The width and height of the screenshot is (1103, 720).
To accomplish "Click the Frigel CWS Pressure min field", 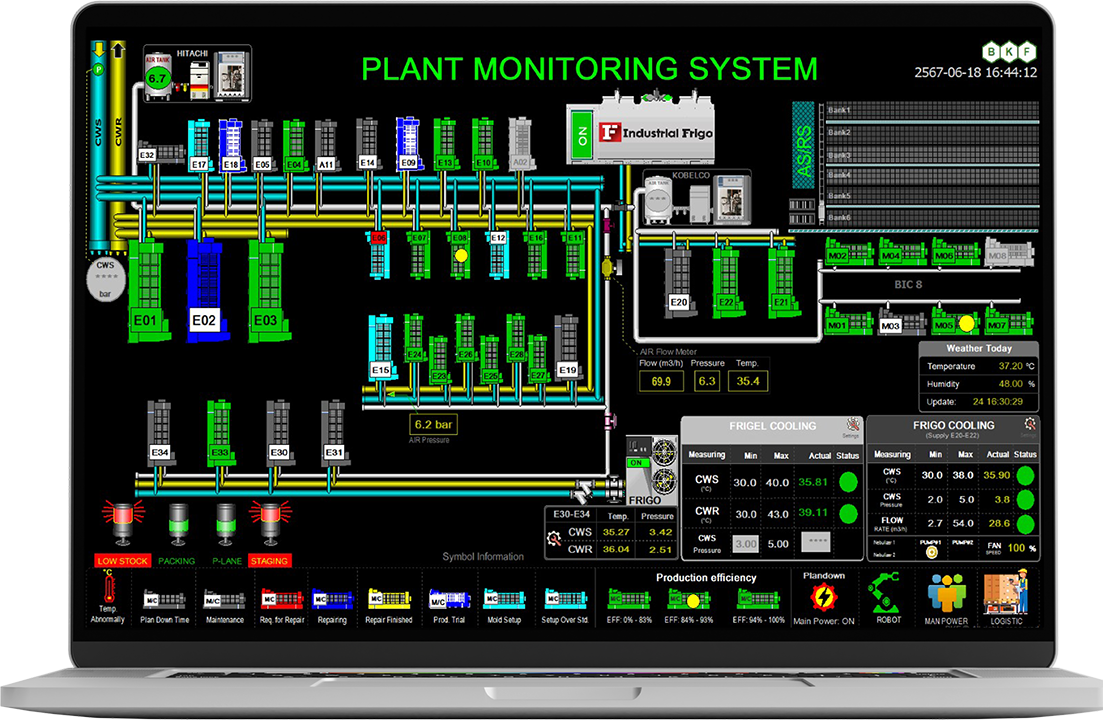I will pos(745,544).
